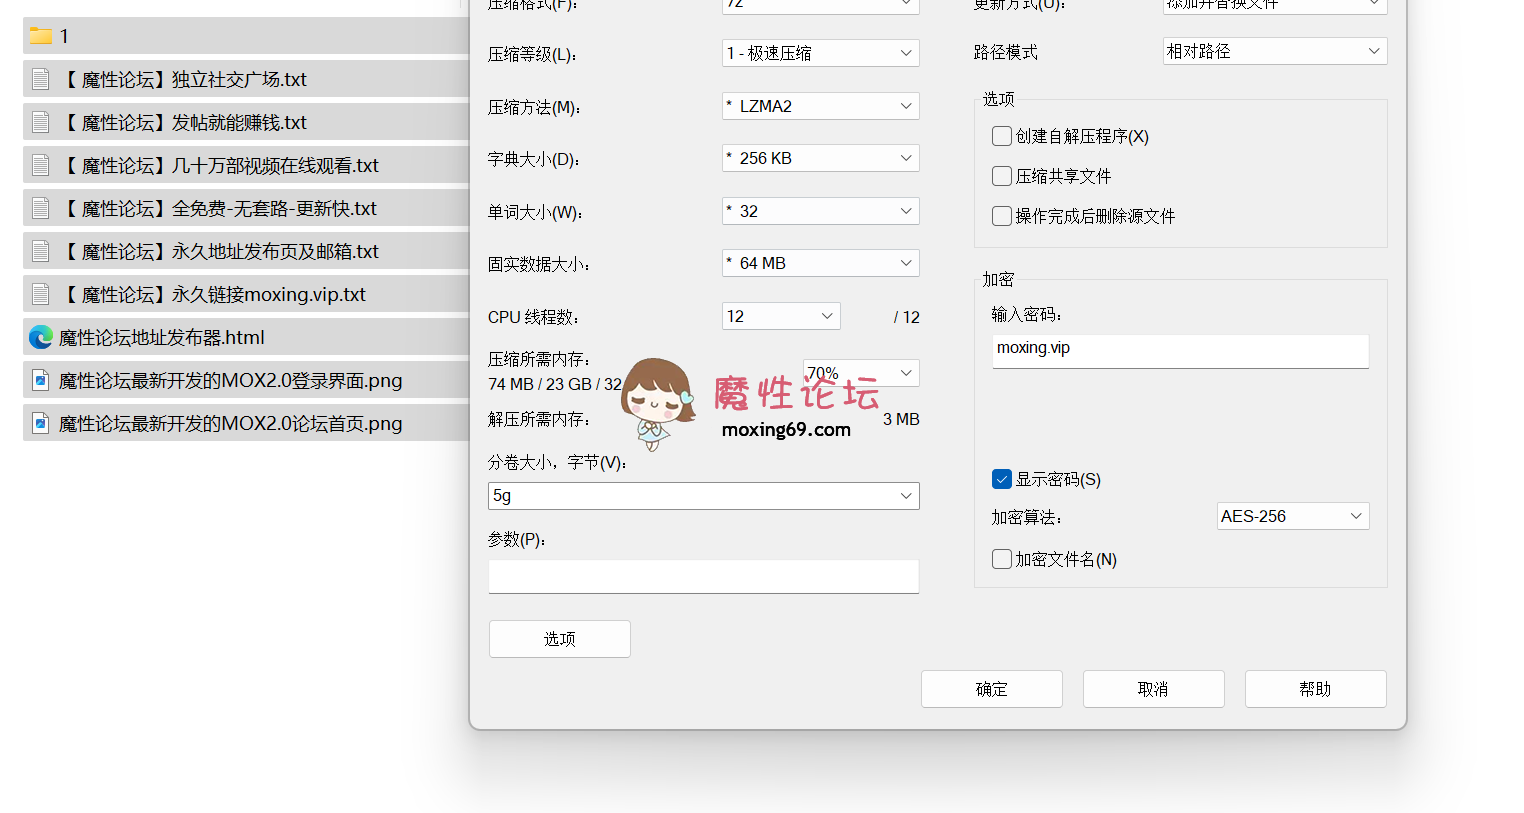Screen dimensions: 1524x813
Task: Open 压缩等级 dropdown showing 极速压缩
Action: (x=821, y=53)
